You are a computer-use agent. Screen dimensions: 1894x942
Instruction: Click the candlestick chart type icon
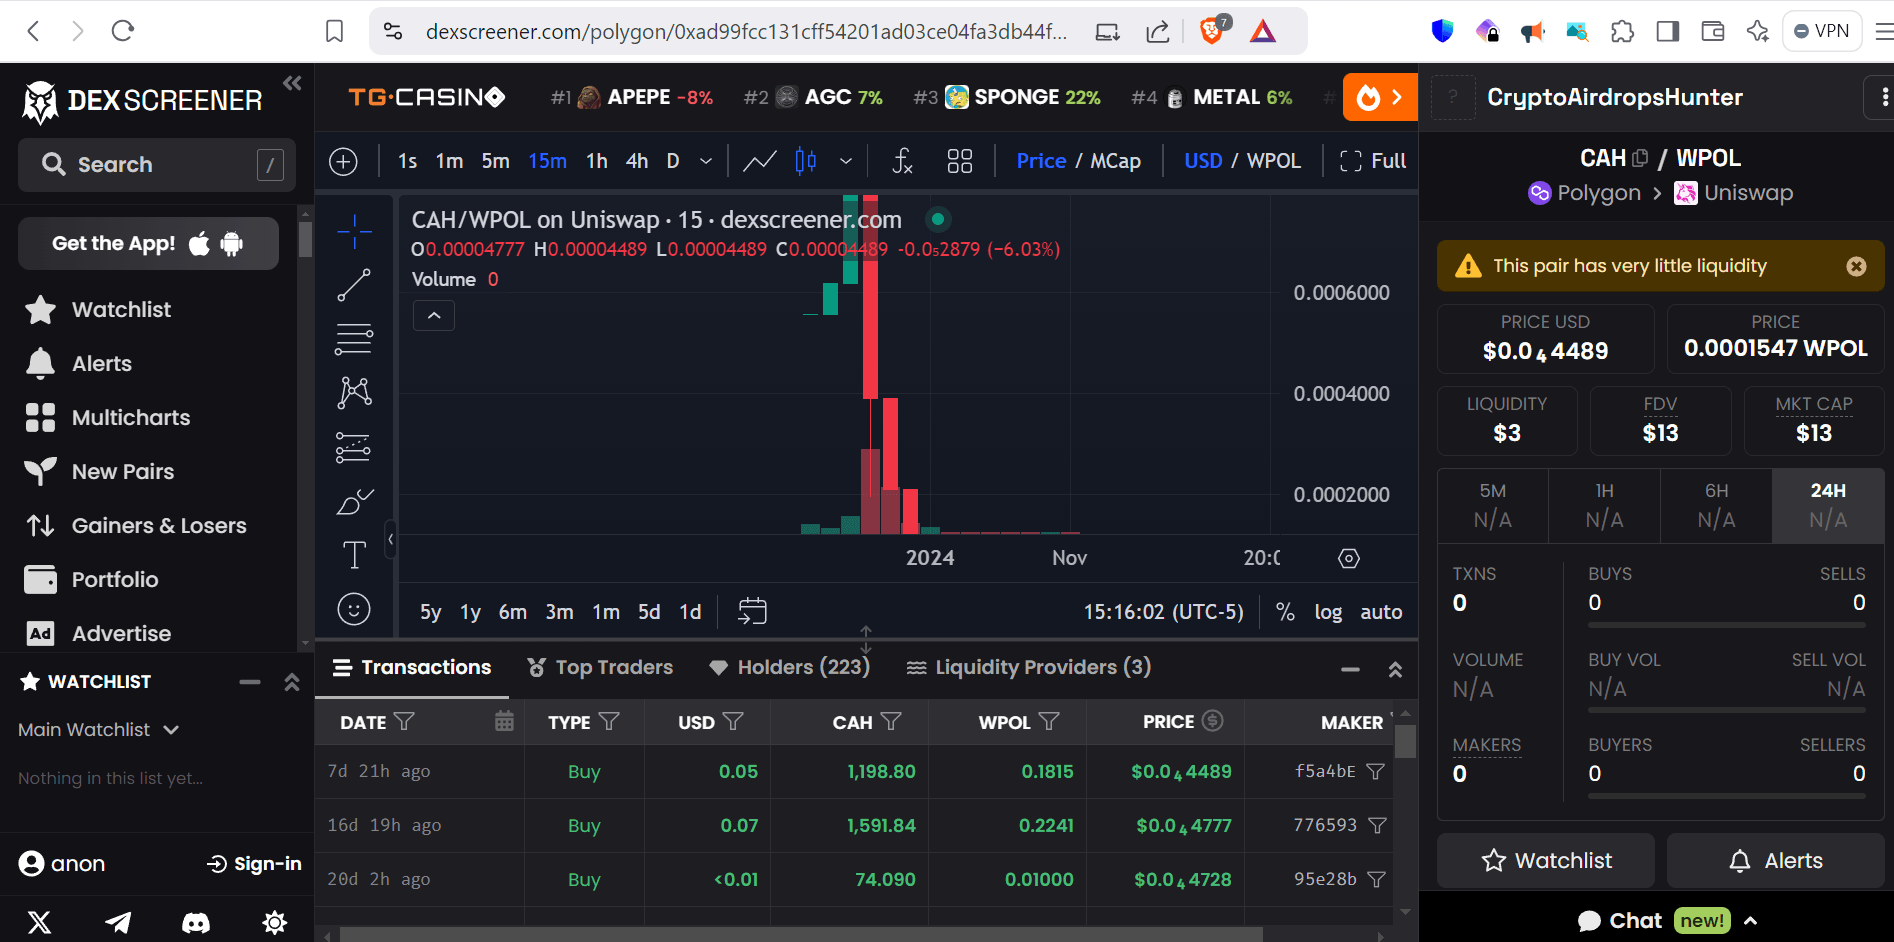tap(805, 161)
